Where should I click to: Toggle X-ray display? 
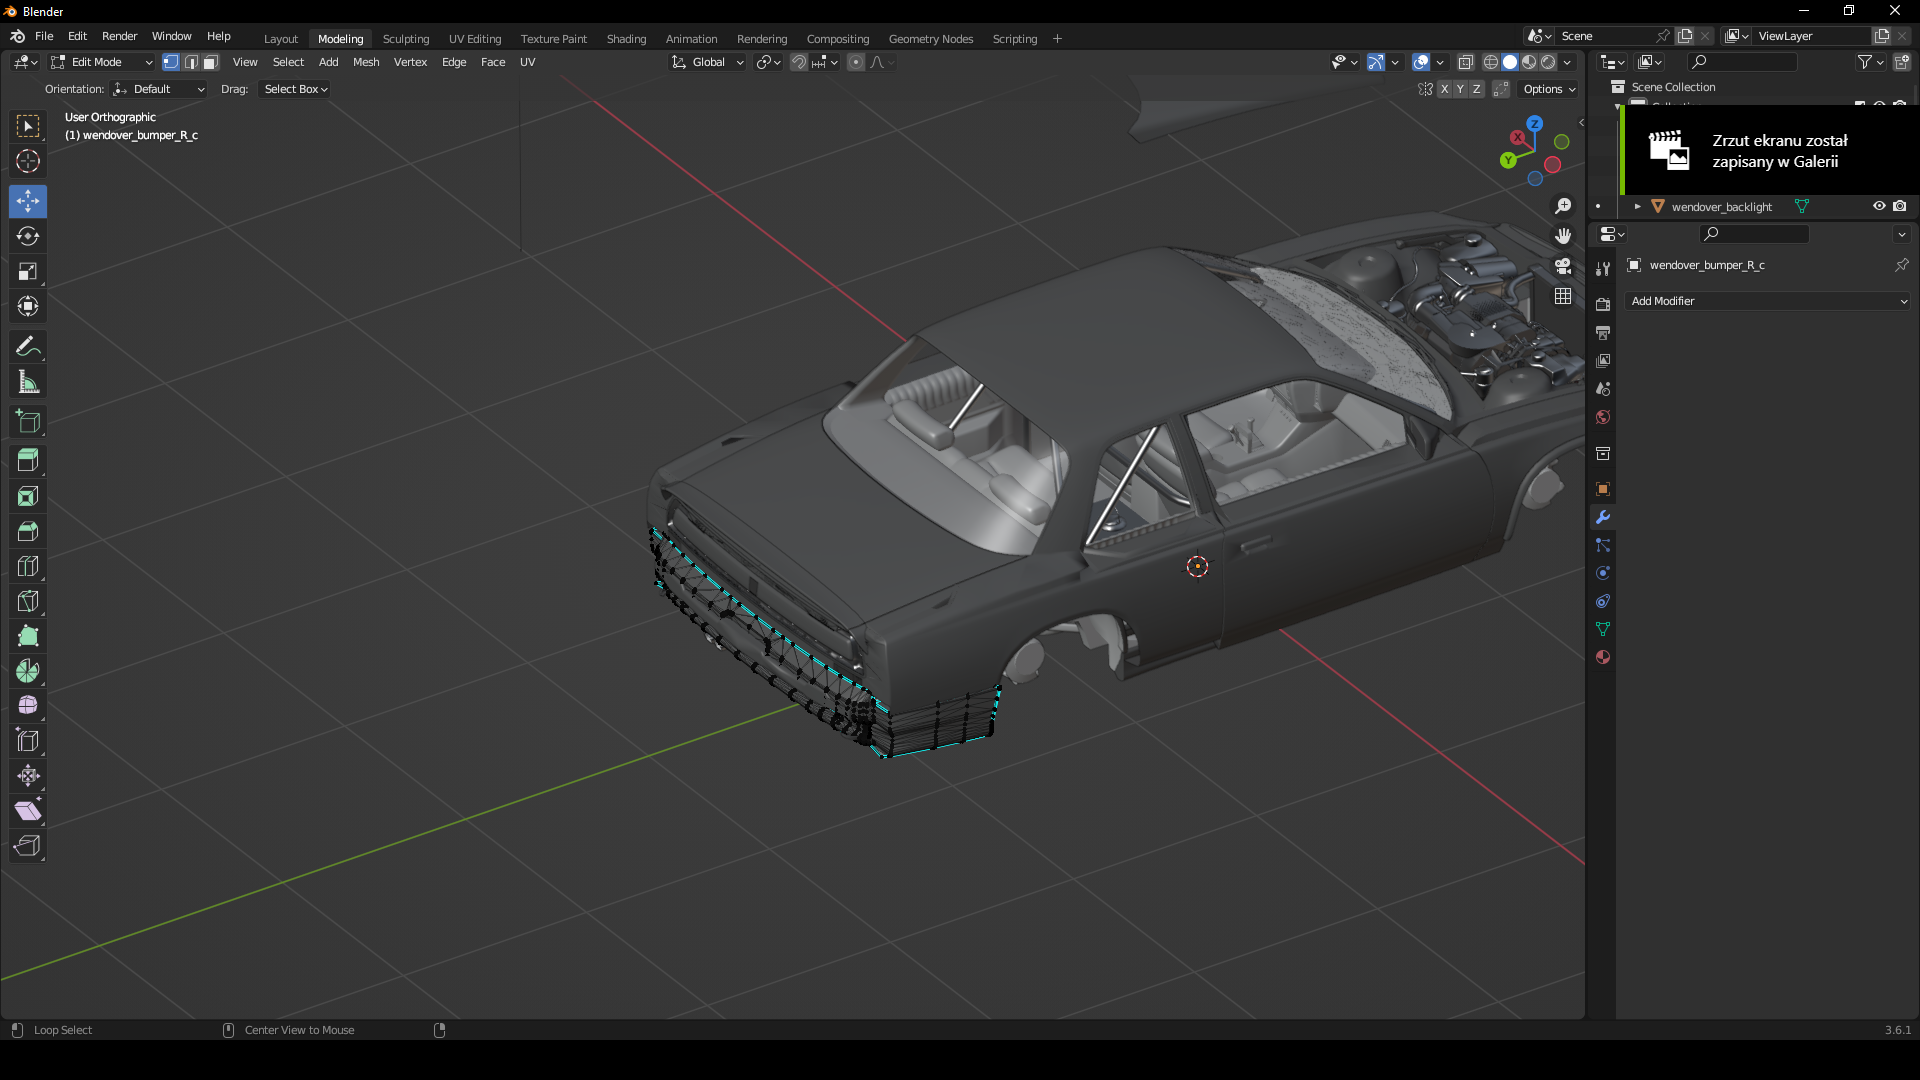1465,62
